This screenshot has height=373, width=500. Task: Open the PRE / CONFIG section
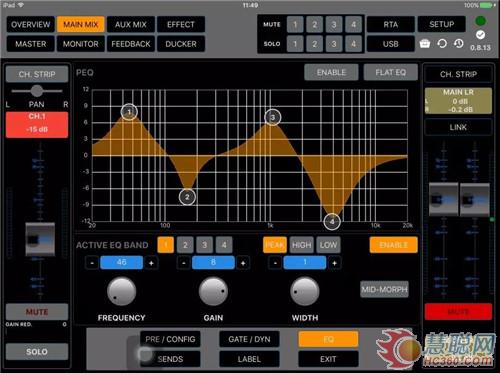(170, 339)
